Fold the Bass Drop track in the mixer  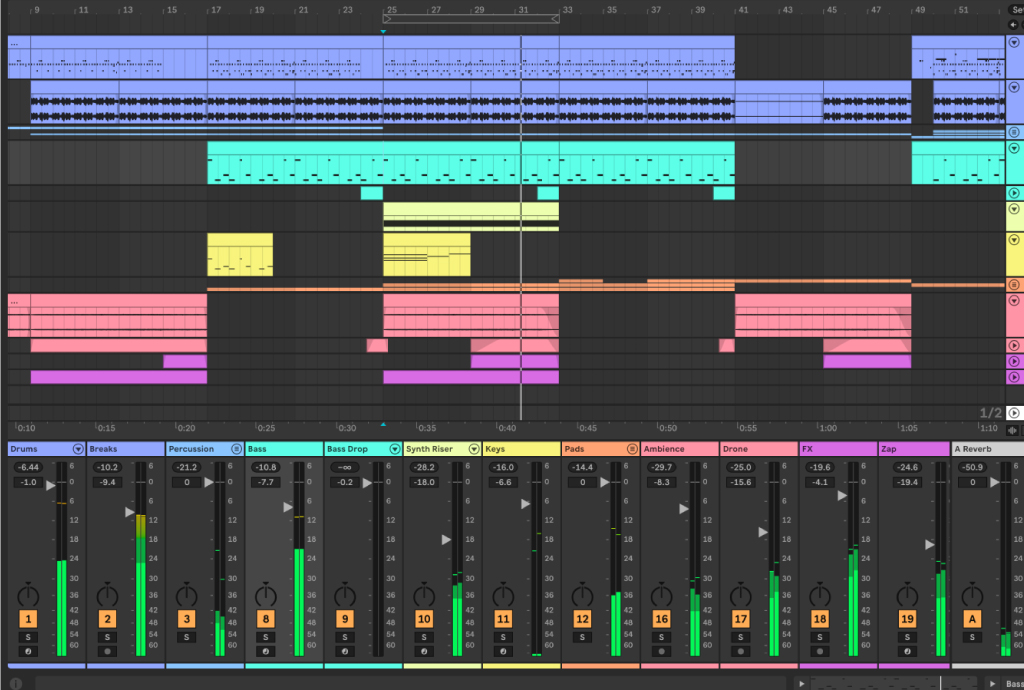point(395,449)
